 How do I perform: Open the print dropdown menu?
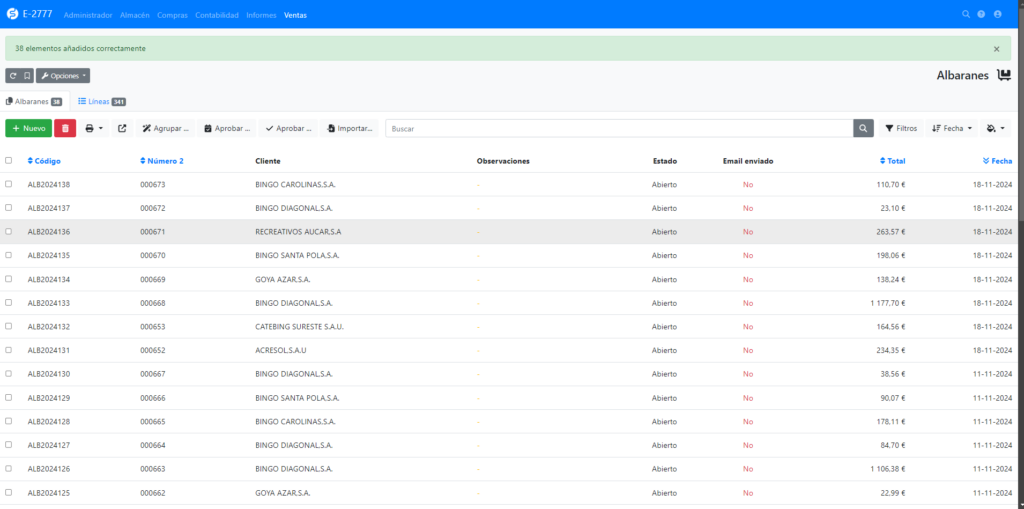94,128
